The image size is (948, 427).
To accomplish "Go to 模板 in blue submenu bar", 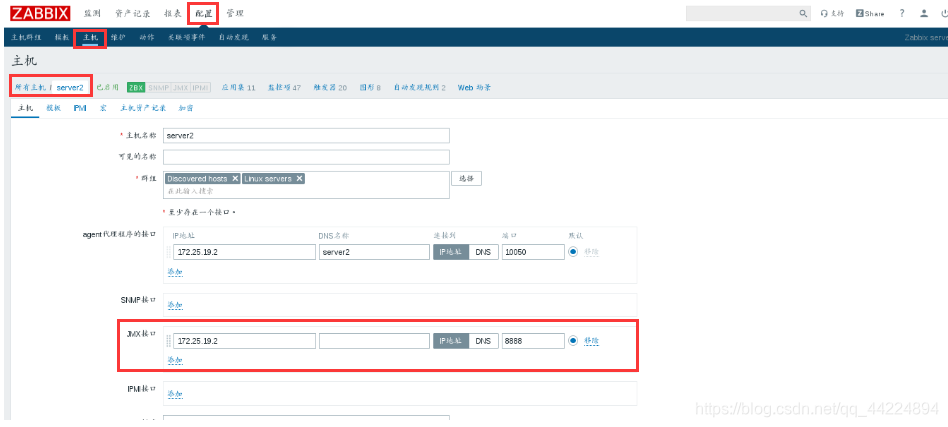I will (62, 37).
